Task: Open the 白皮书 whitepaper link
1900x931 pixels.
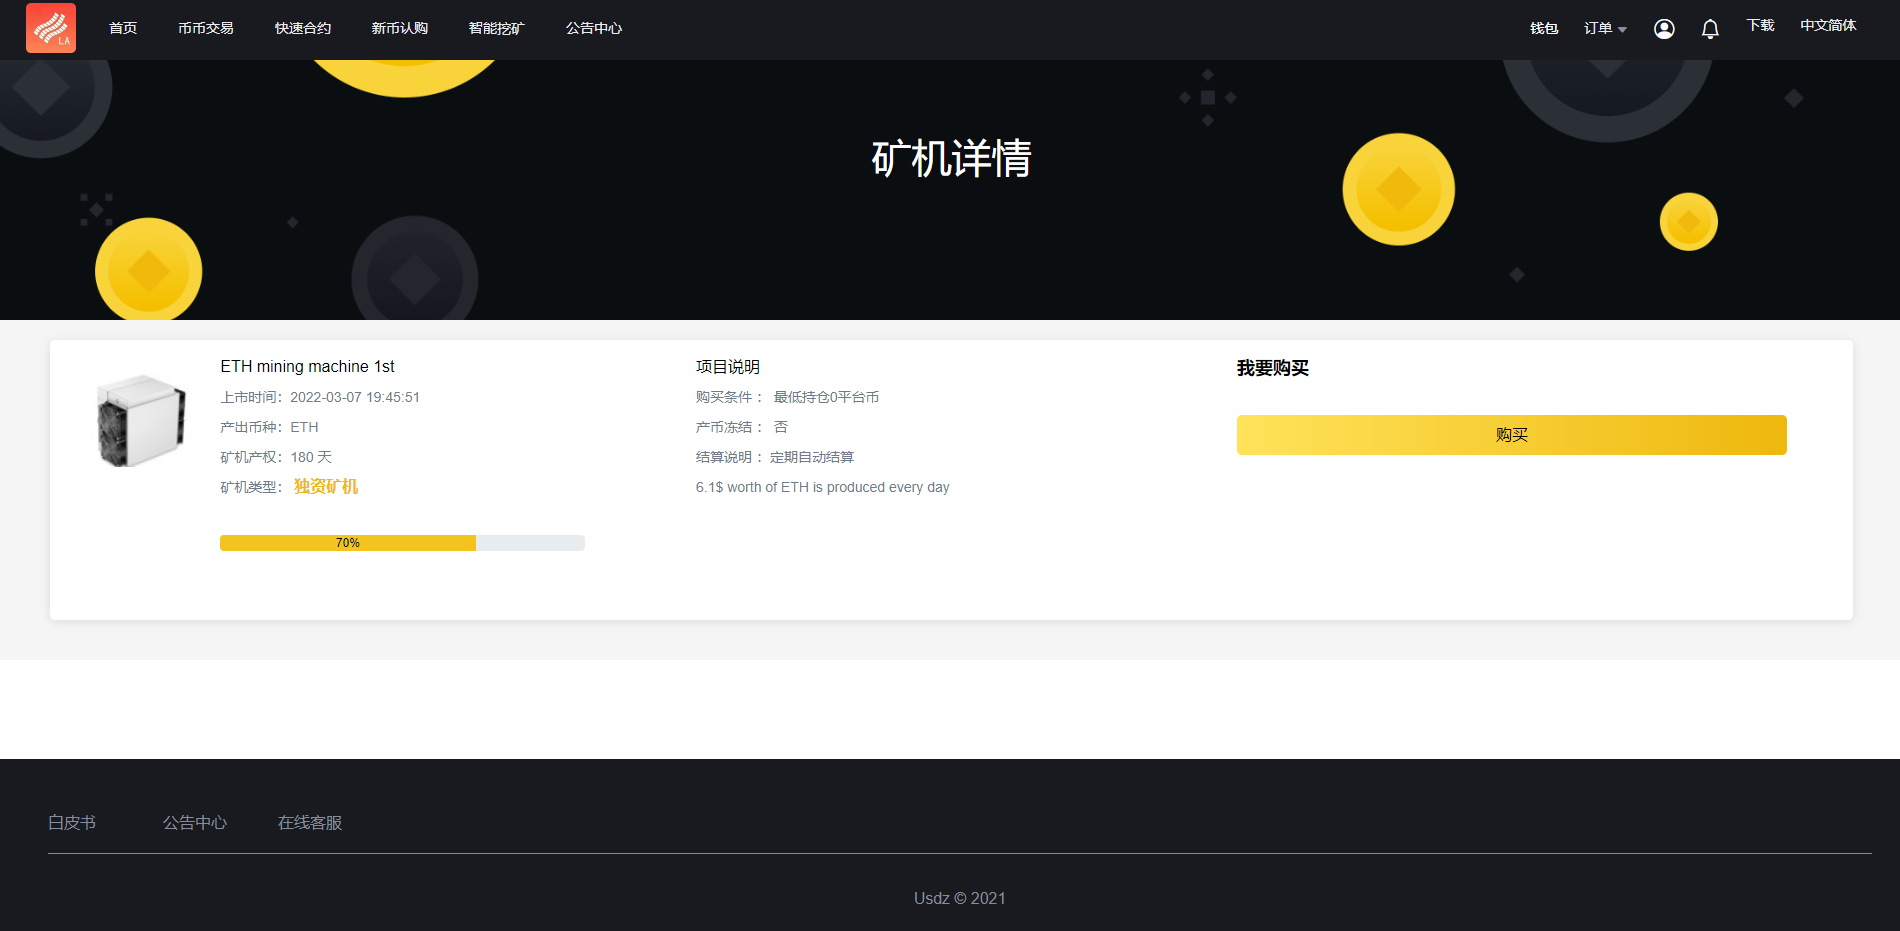Action: click(71, 822)
